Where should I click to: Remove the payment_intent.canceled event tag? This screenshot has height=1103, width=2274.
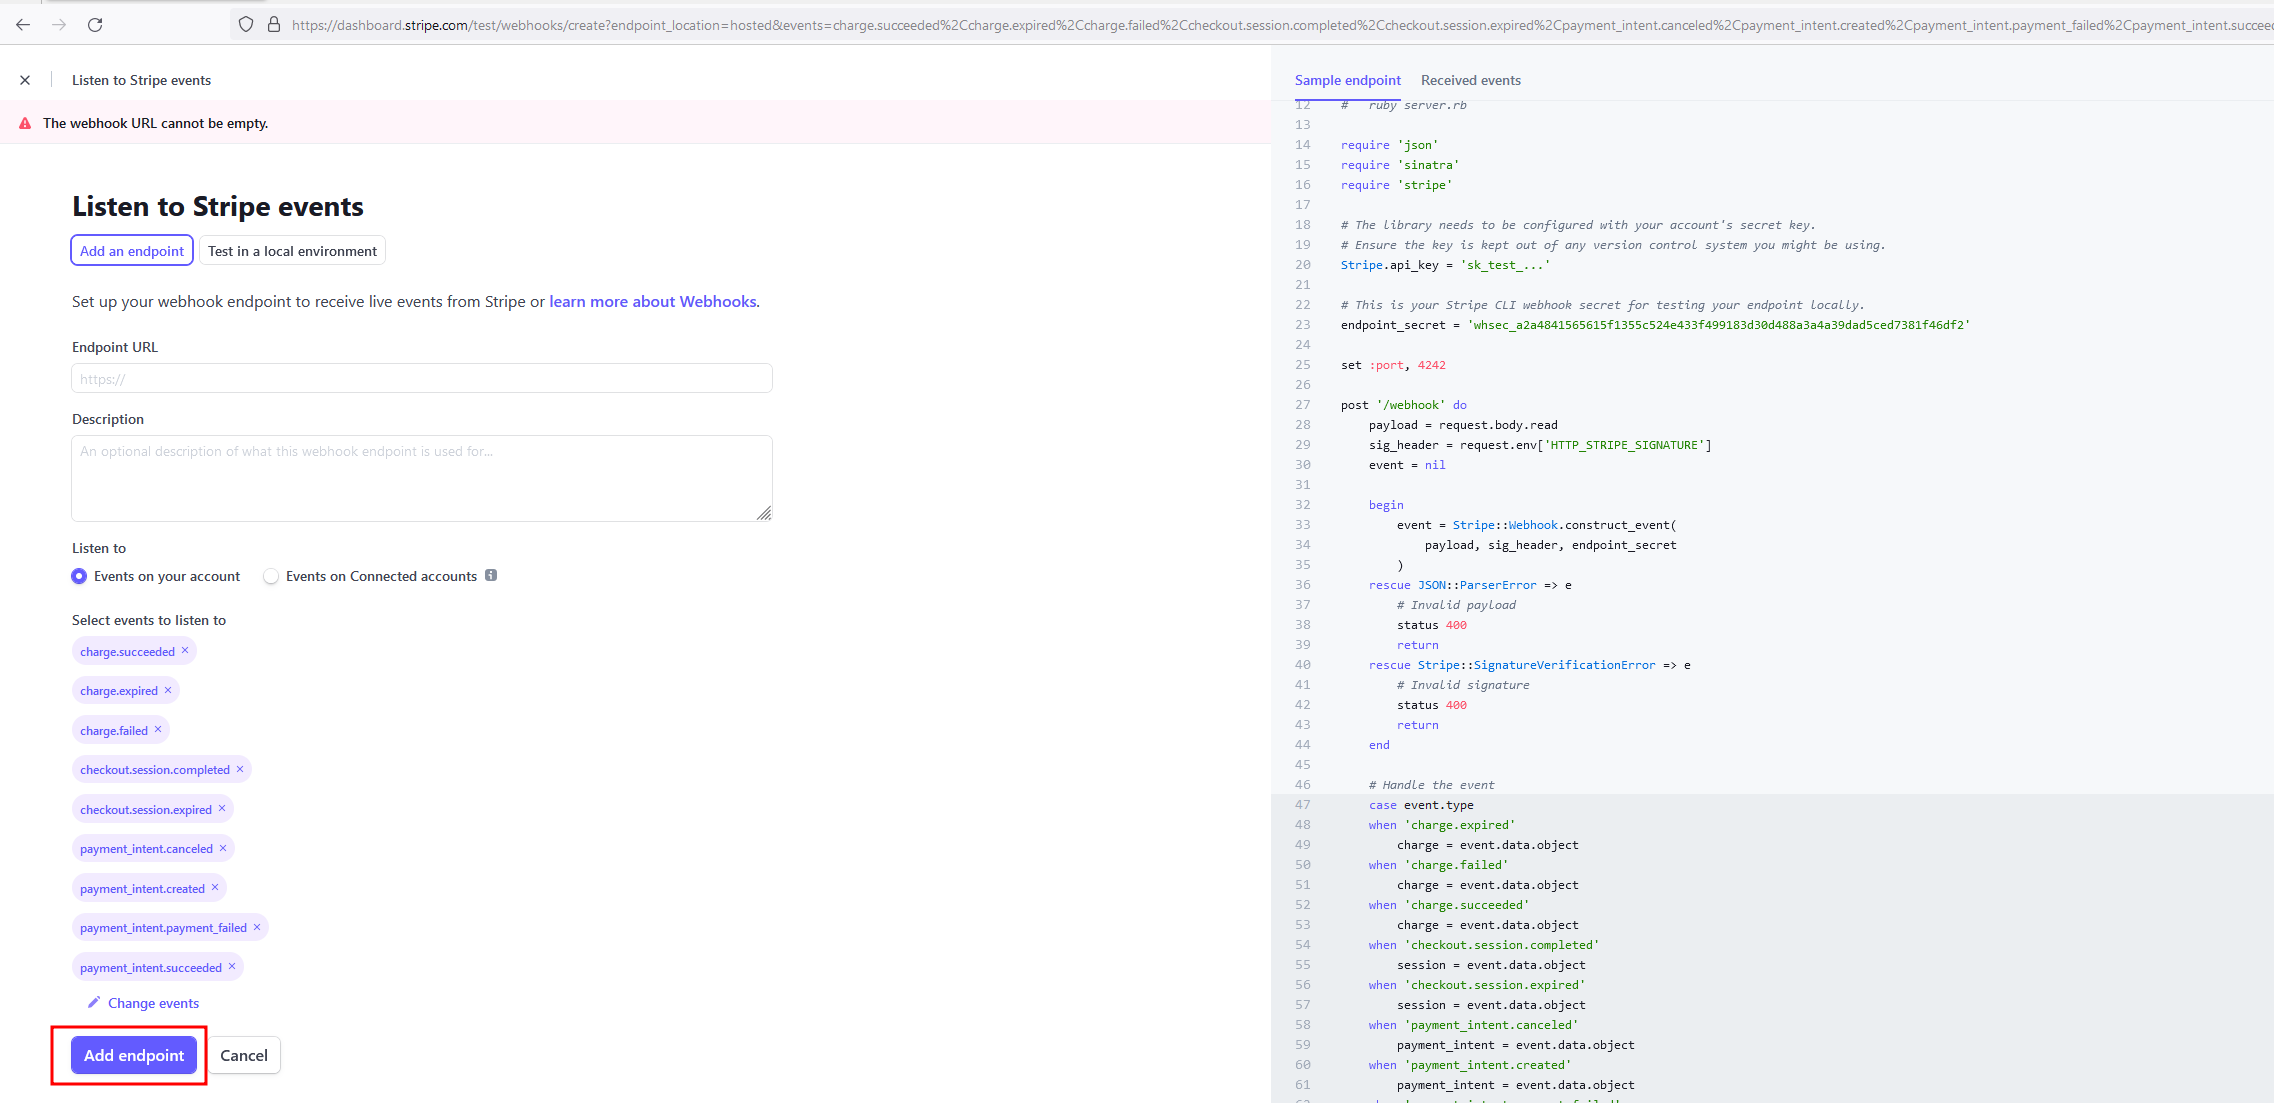tap(223, 848)
